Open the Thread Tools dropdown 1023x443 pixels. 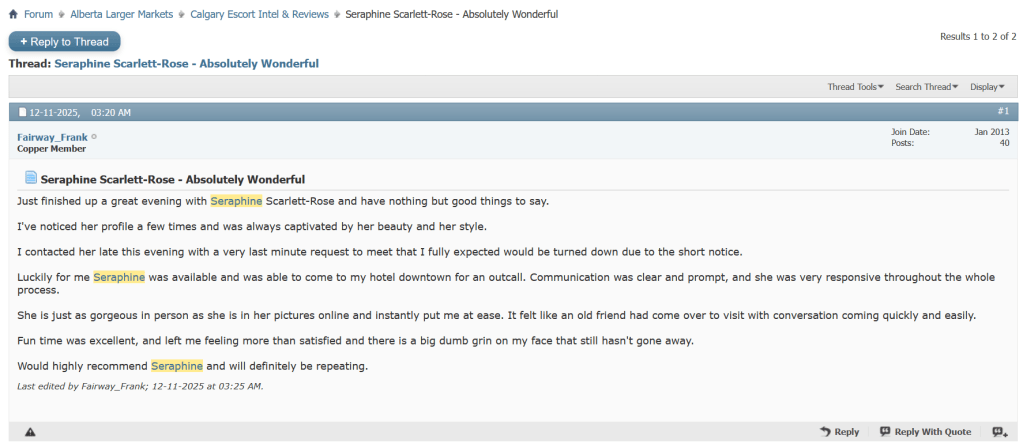(x=855, y=87)
